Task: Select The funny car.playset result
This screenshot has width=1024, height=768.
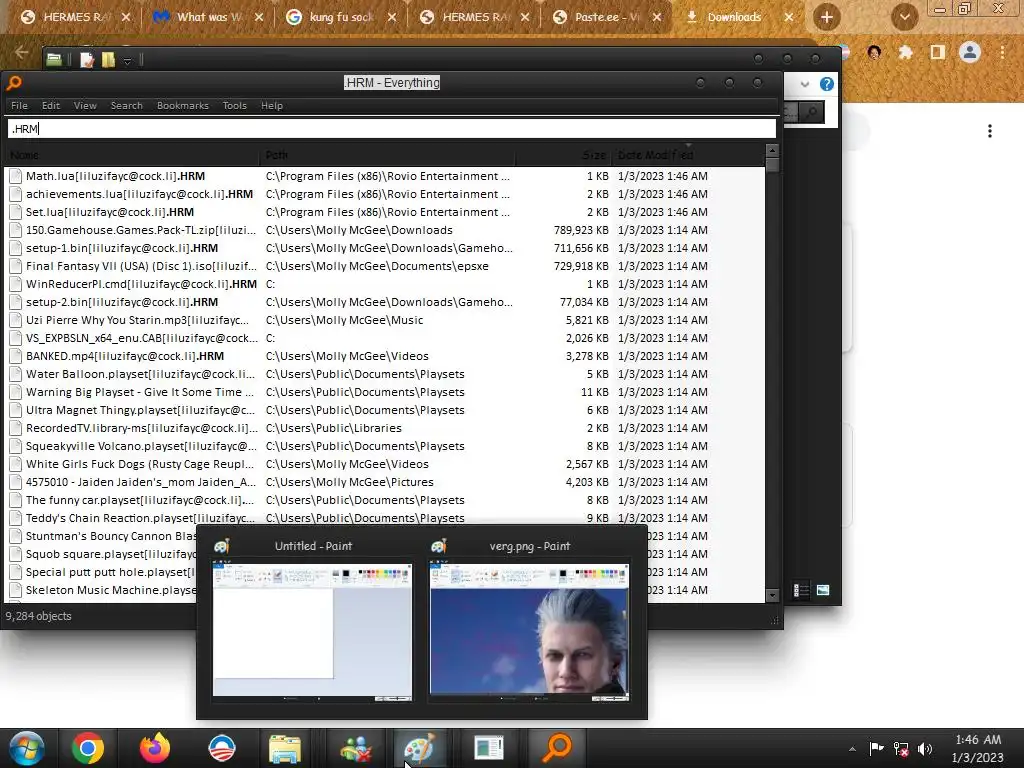Action: (x=385, y=500)
